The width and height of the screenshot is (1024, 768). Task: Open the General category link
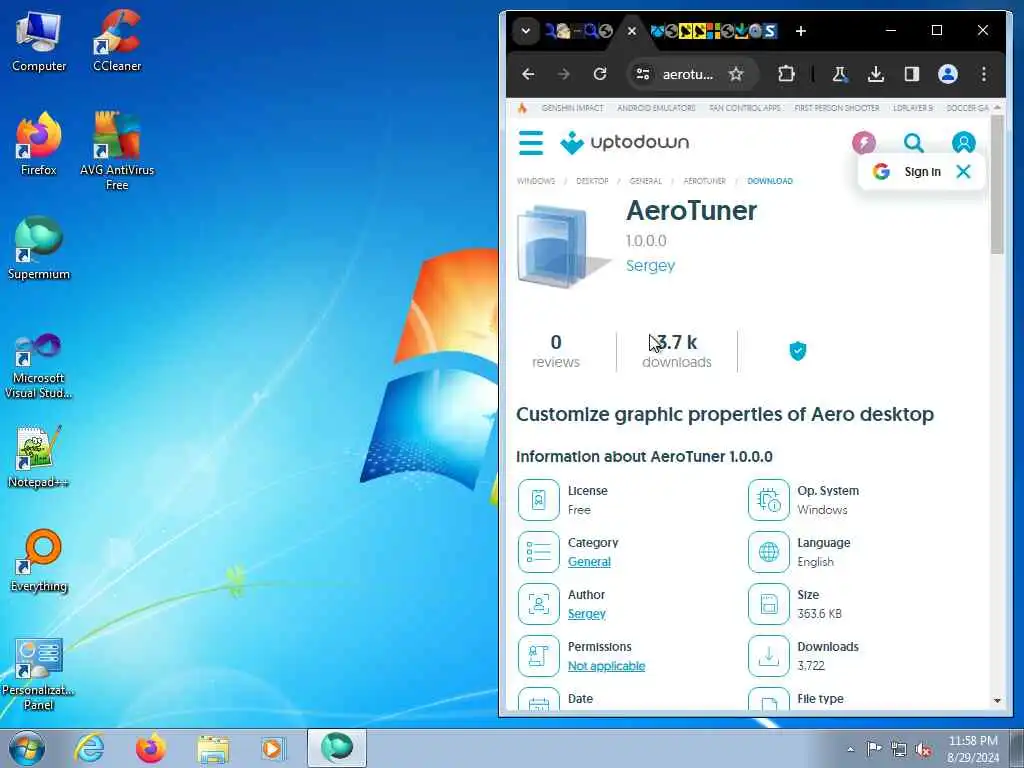tap(589, 562)
